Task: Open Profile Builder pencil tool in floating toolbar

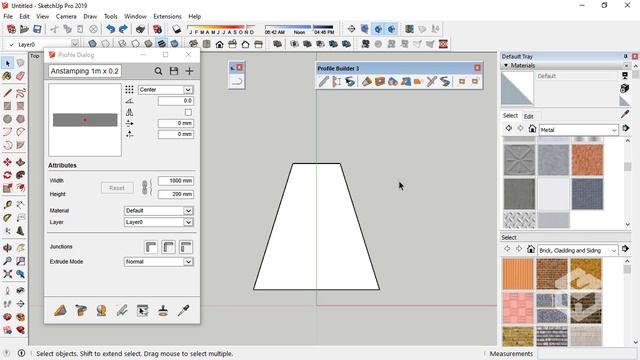Action: (x=324, y=82)
